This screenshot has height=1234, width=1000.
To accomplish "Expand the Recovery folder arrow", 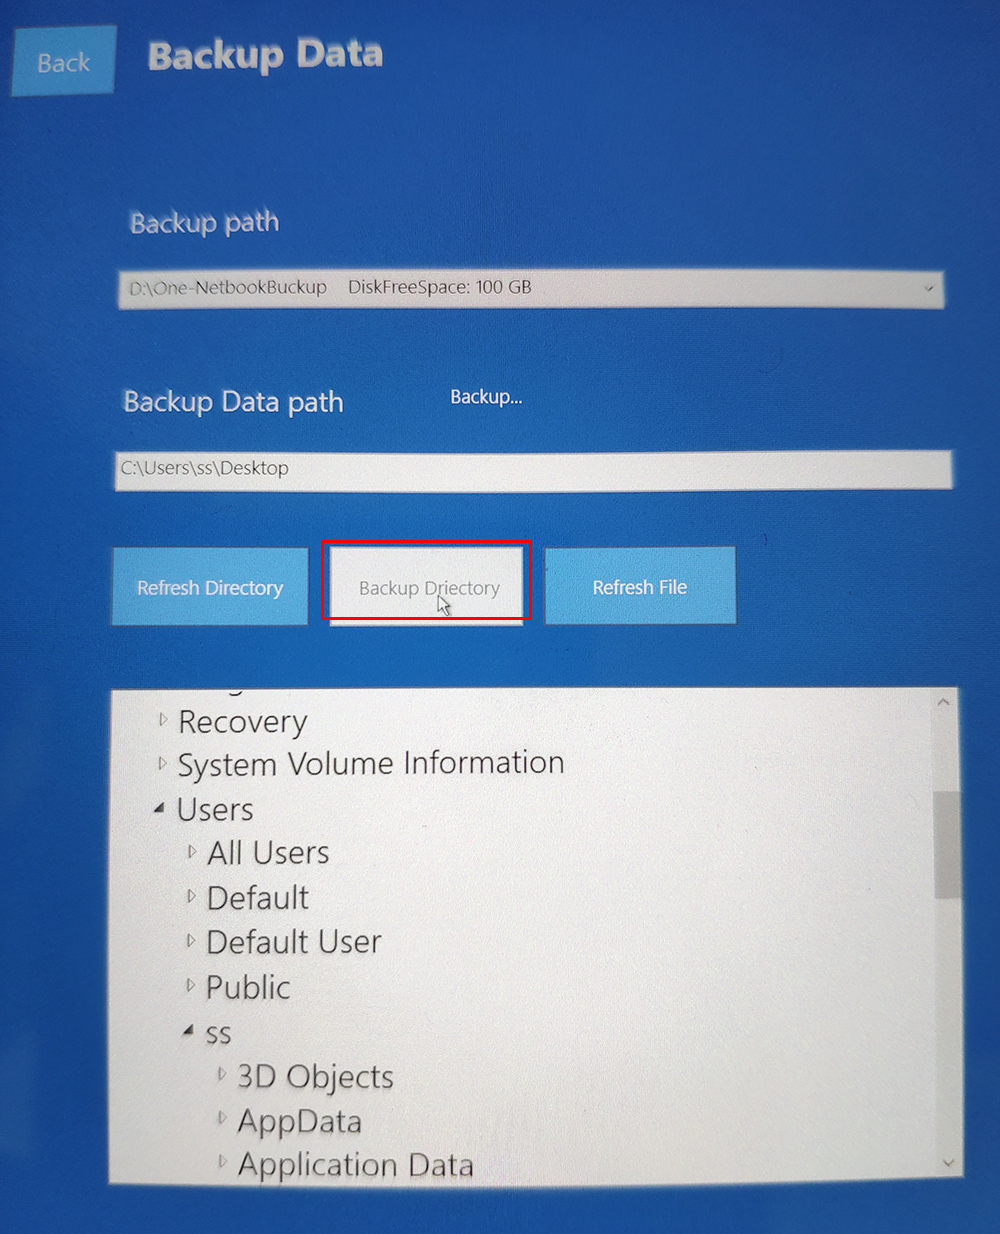I will [x=162, y=719].
